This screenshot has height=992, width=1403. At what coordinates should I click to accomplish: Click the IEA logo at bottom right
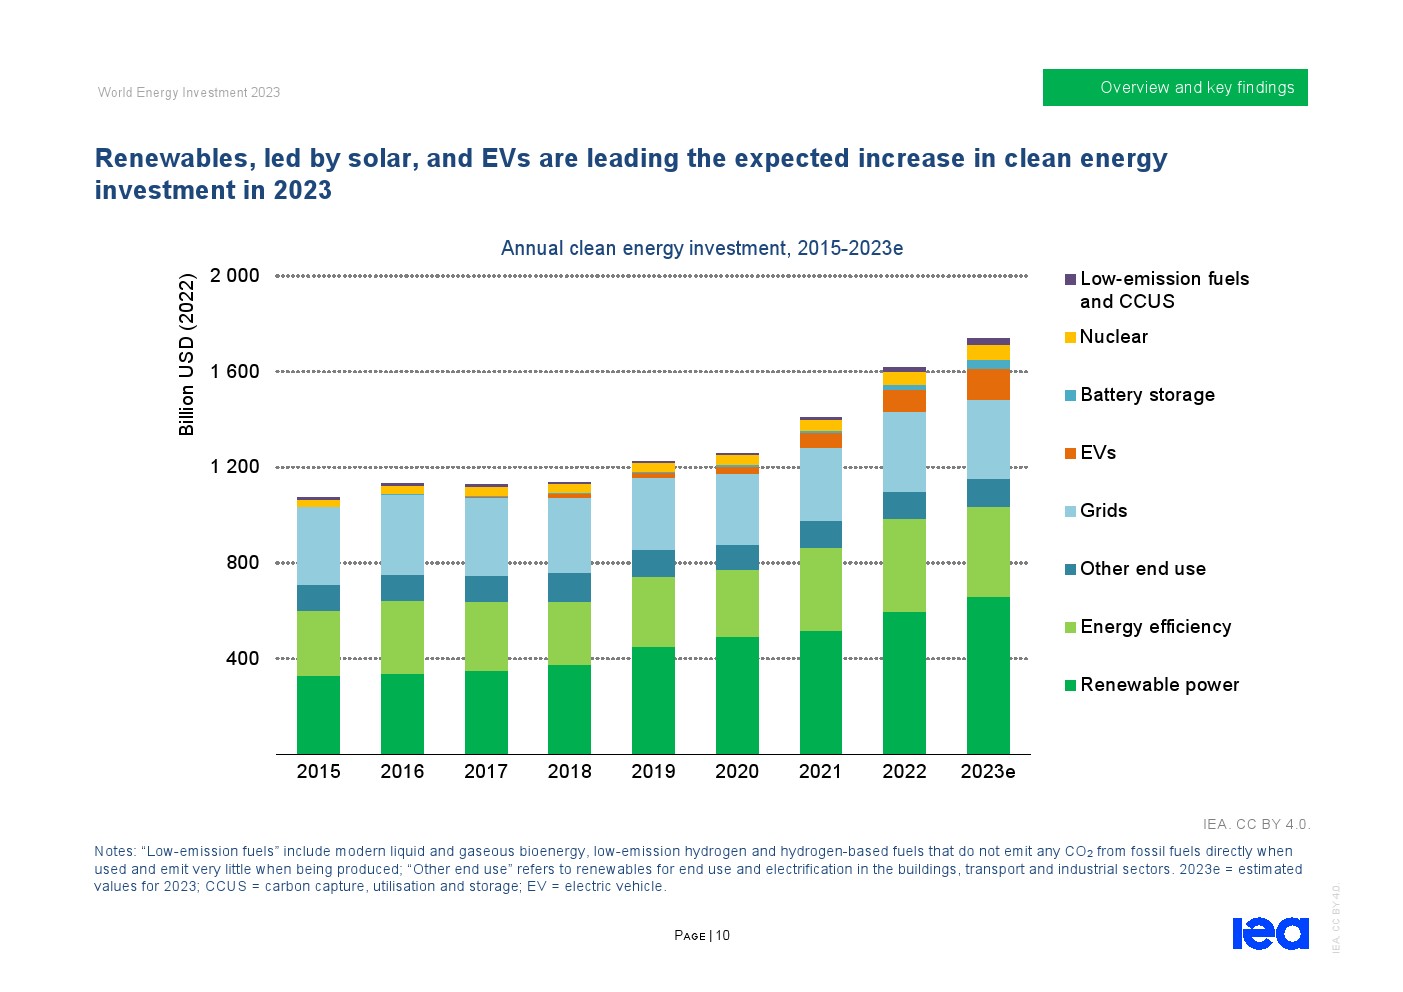coord(1271,935)
